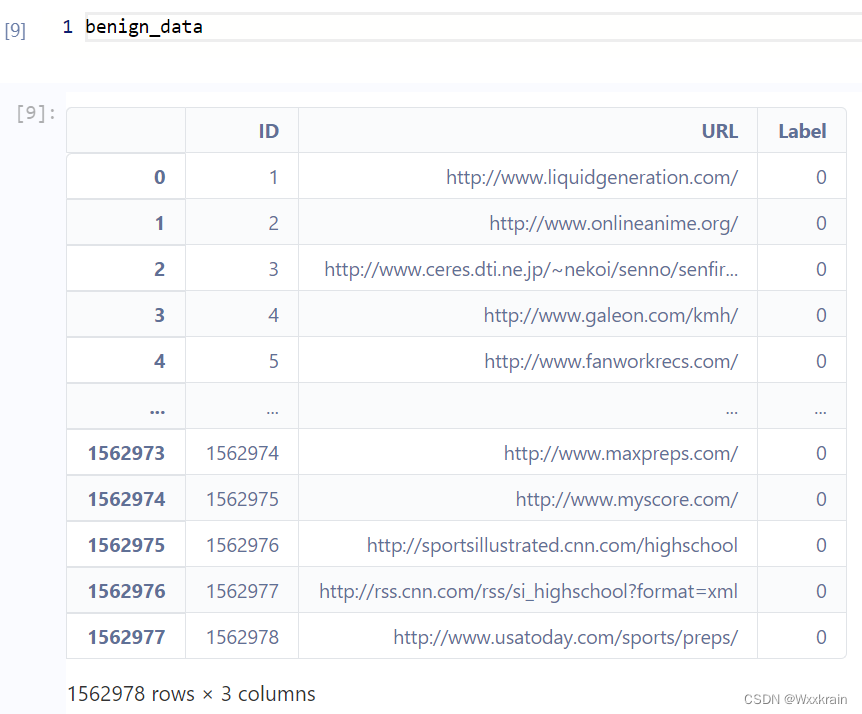Click the Label value for maxpreps row
Screen dimensions: 862x714
[x=802, y=453]
